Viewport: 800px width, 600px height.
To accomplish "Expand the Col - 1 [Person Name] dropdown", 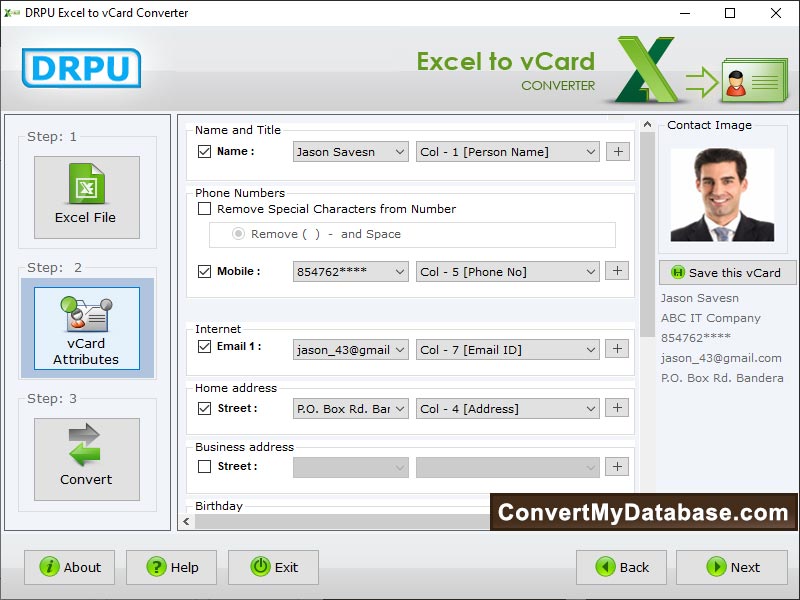I will tap(507, 152).
